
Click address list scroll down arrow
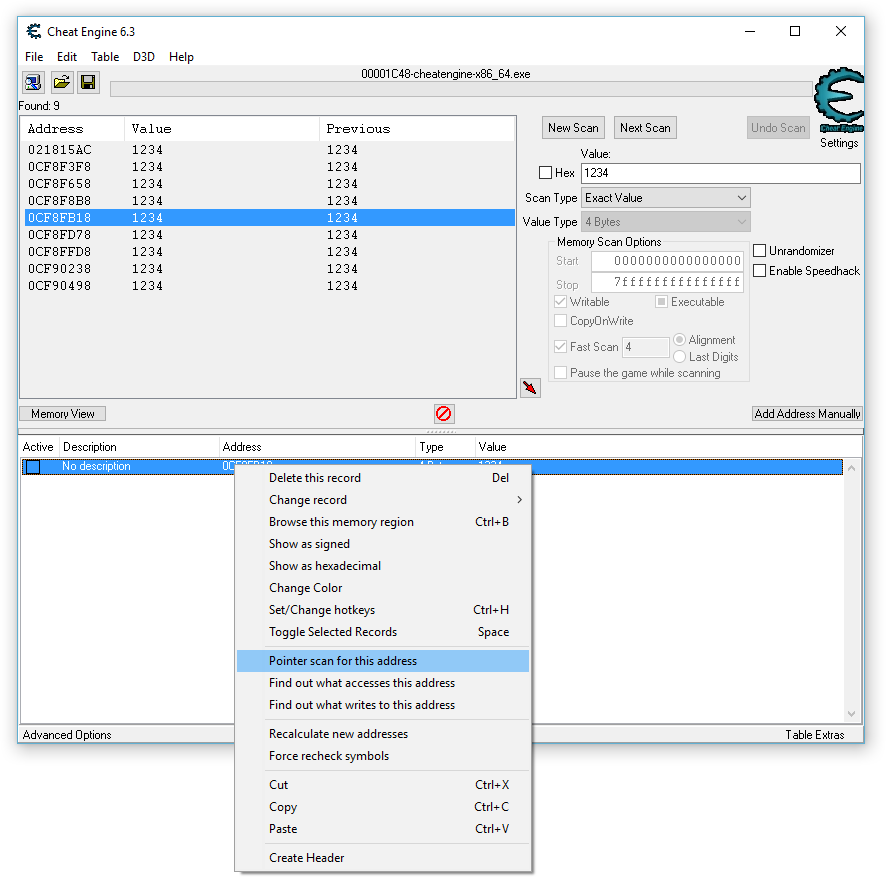coord(852,714)
